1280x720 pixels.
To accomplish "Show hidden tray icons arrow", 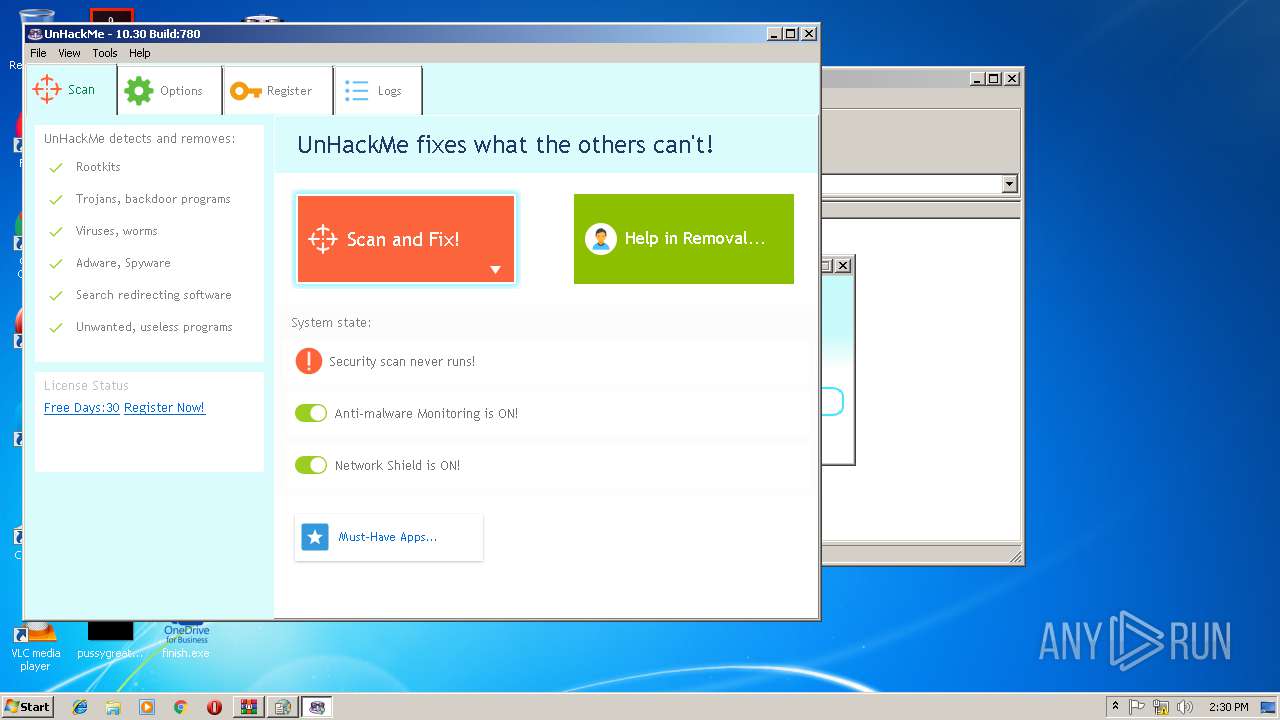I will 1115,707.
